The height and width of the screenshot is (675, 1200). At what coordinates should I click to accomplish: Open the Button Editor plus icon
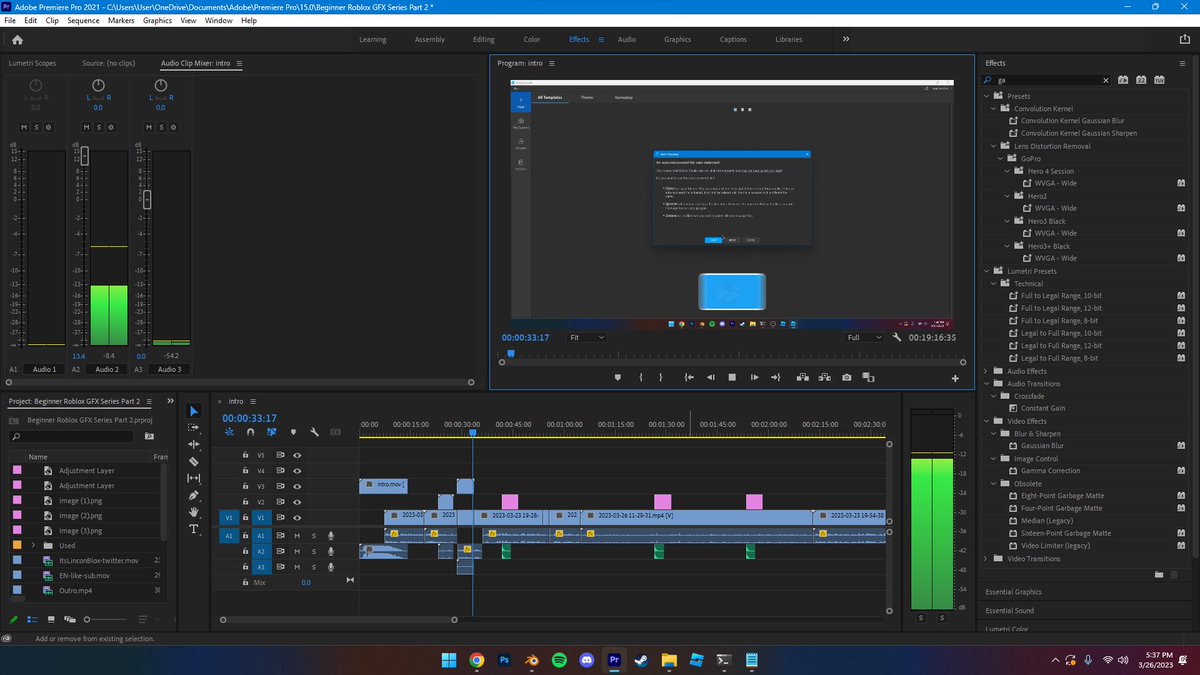(x=955, y=378)
